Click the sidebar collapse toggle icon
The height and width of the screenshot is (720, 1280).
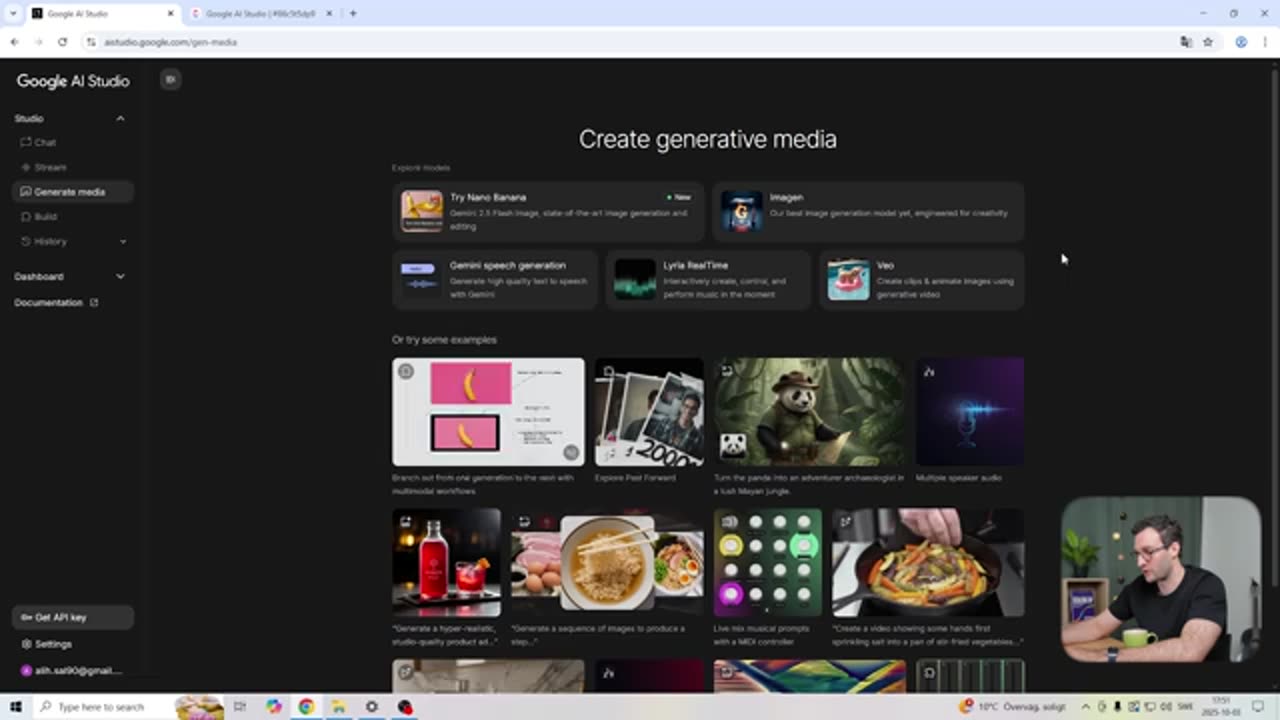tap(170, 80)
